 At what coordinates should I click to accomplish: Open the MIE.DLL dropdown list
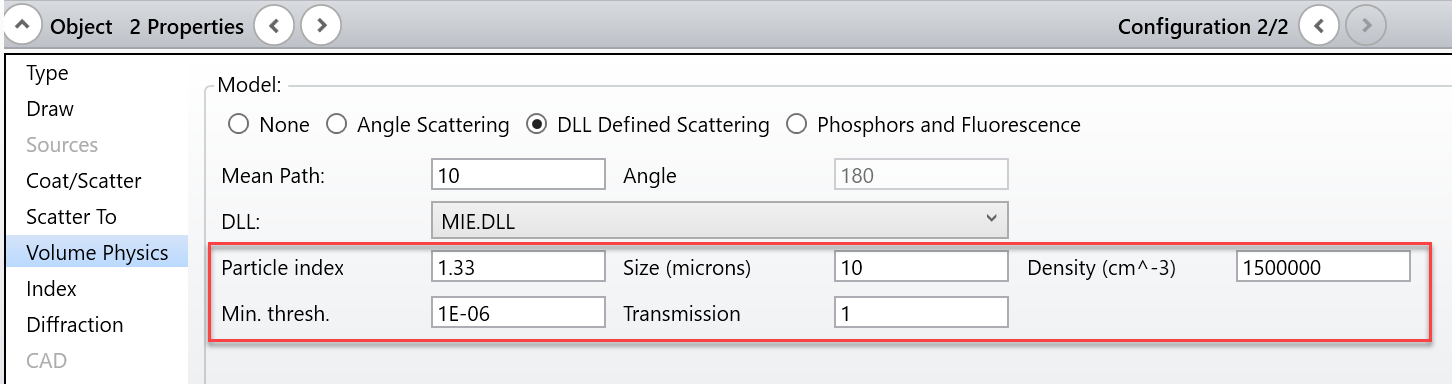(719, 218)
